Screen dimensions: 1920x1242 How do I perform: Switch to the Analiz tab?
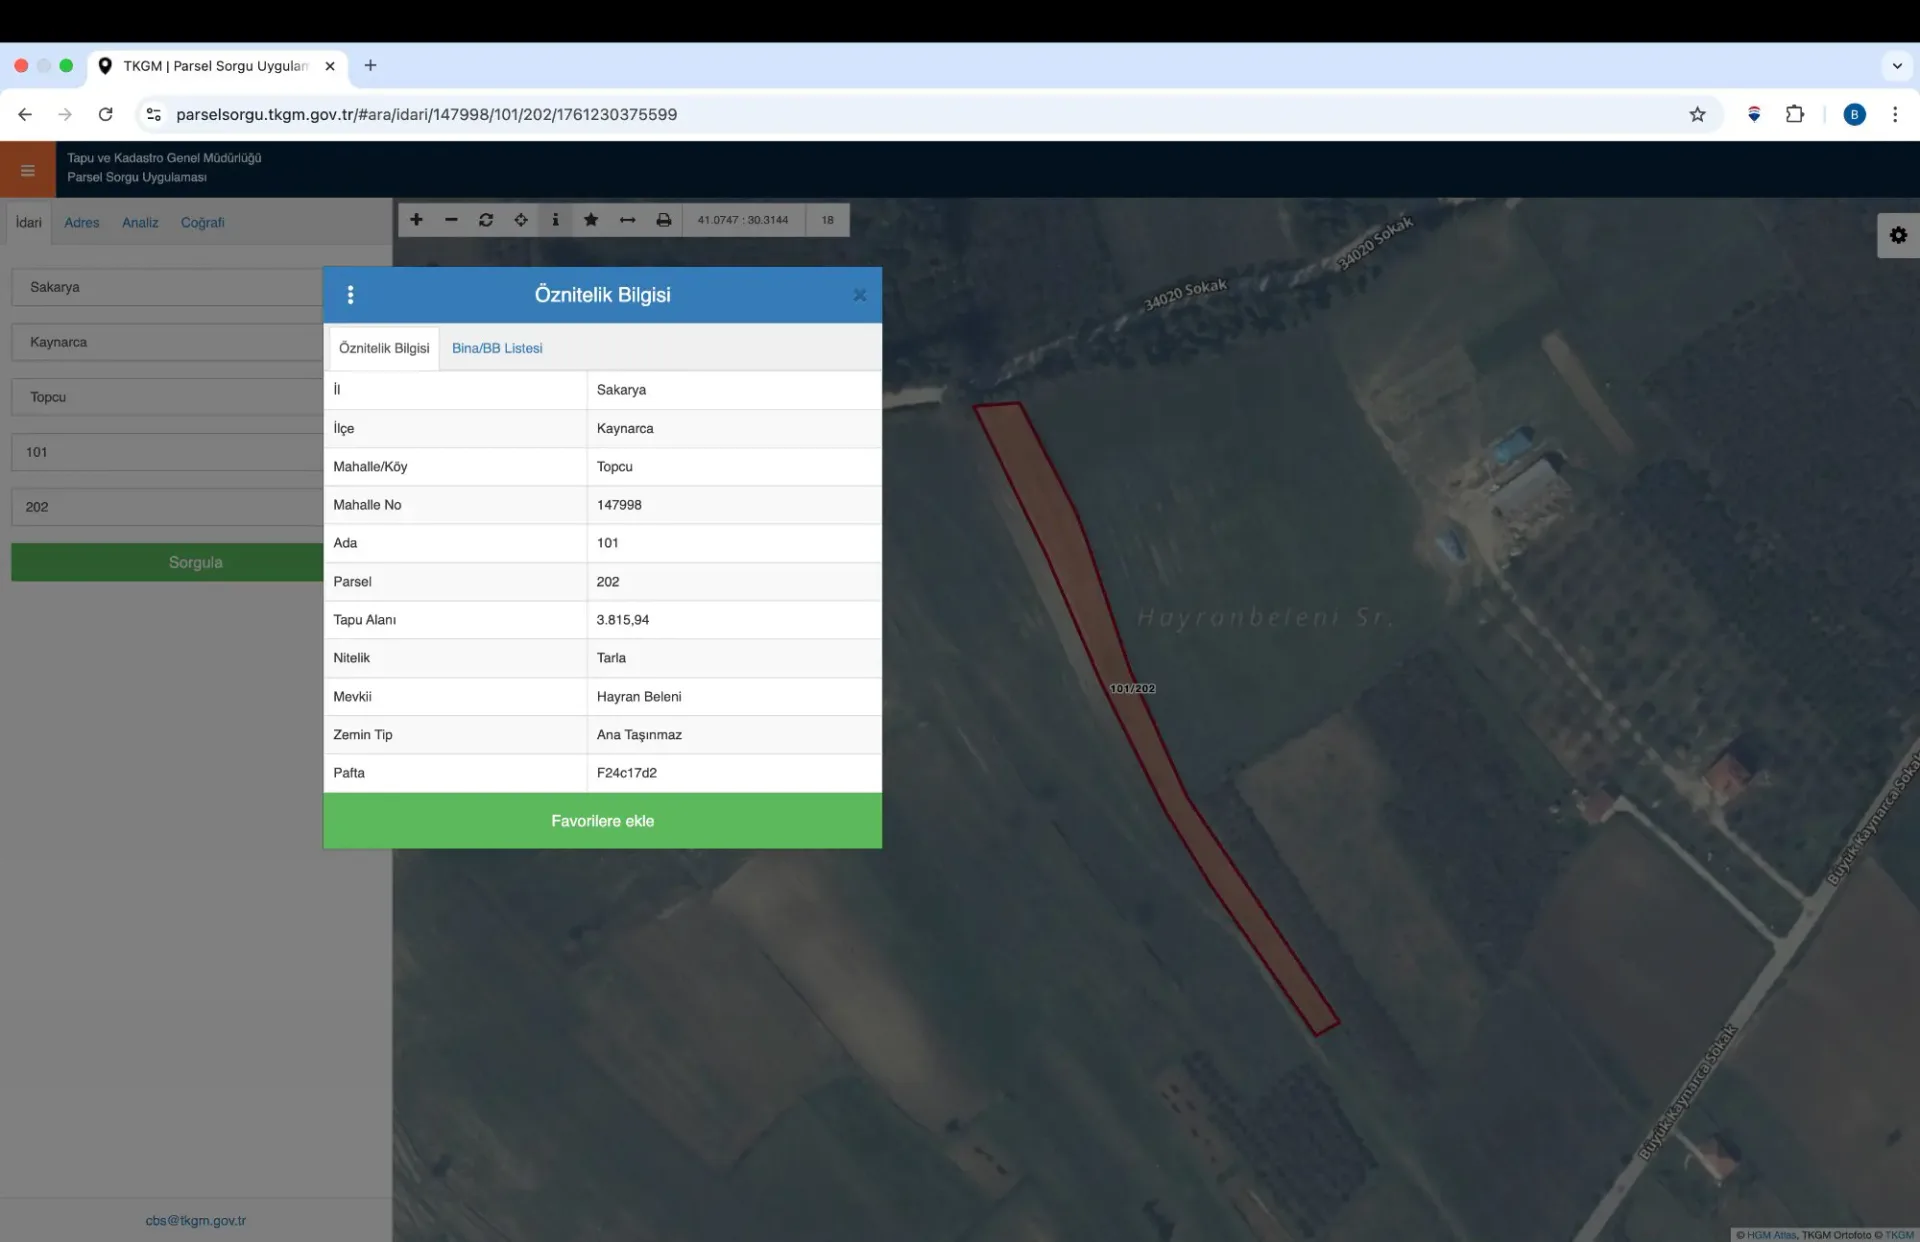[140, 223]
